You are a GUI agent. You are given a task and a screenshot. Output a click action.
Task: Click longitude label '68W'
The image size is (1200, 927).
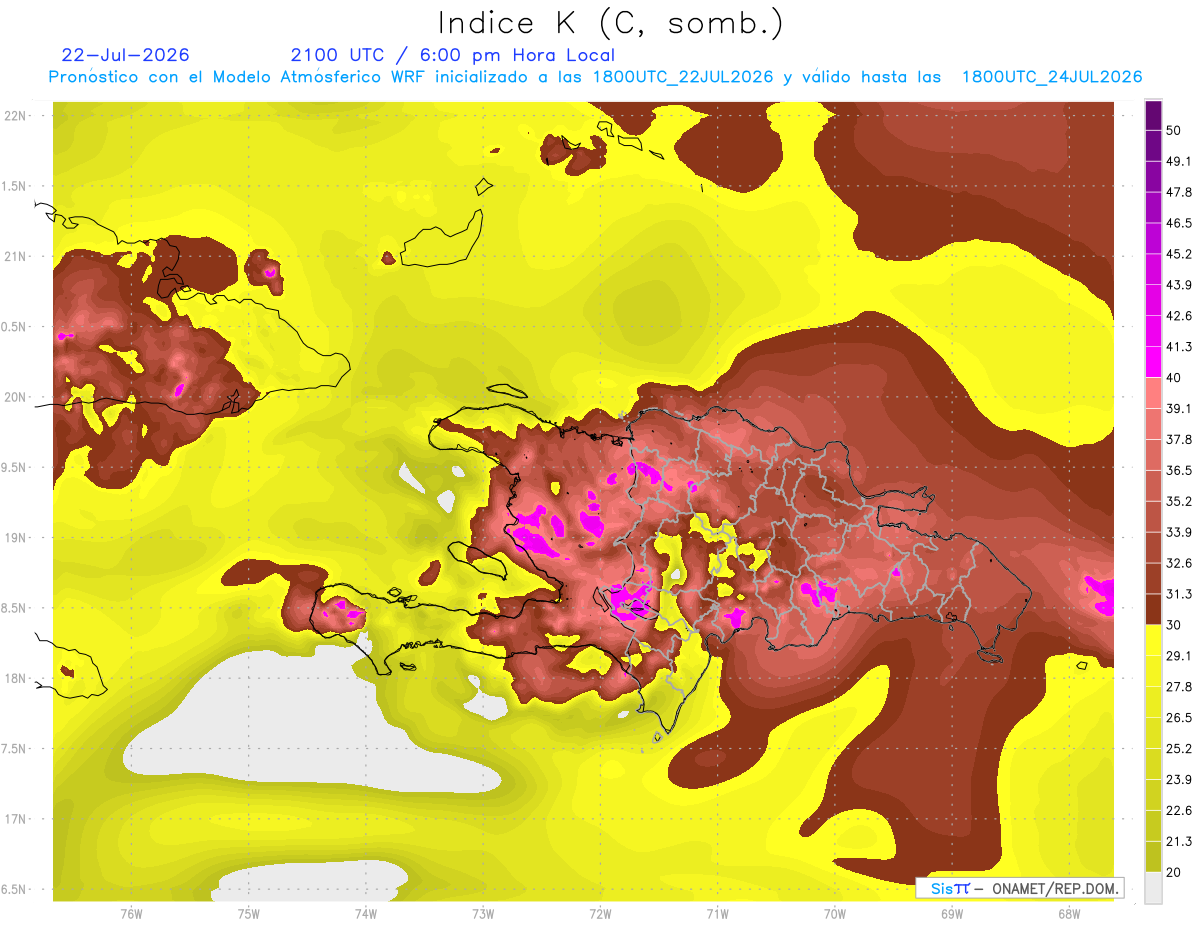point(1069,913)
